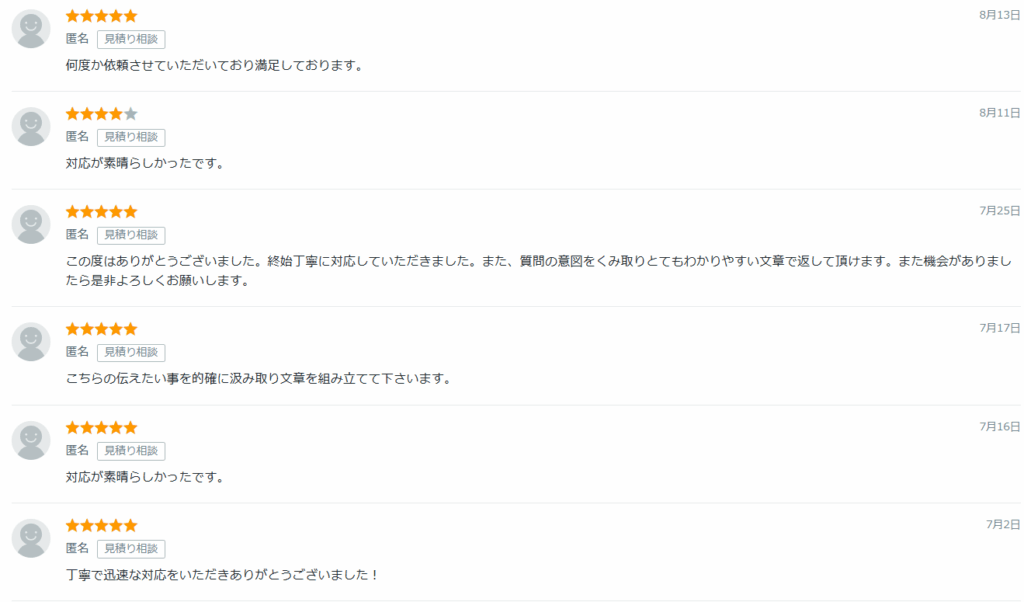This screenshot has width=1024, height=602.
Task: Select the 見積り相談 tag on the 8月13日 review
Action: click(x=131, y=39)
